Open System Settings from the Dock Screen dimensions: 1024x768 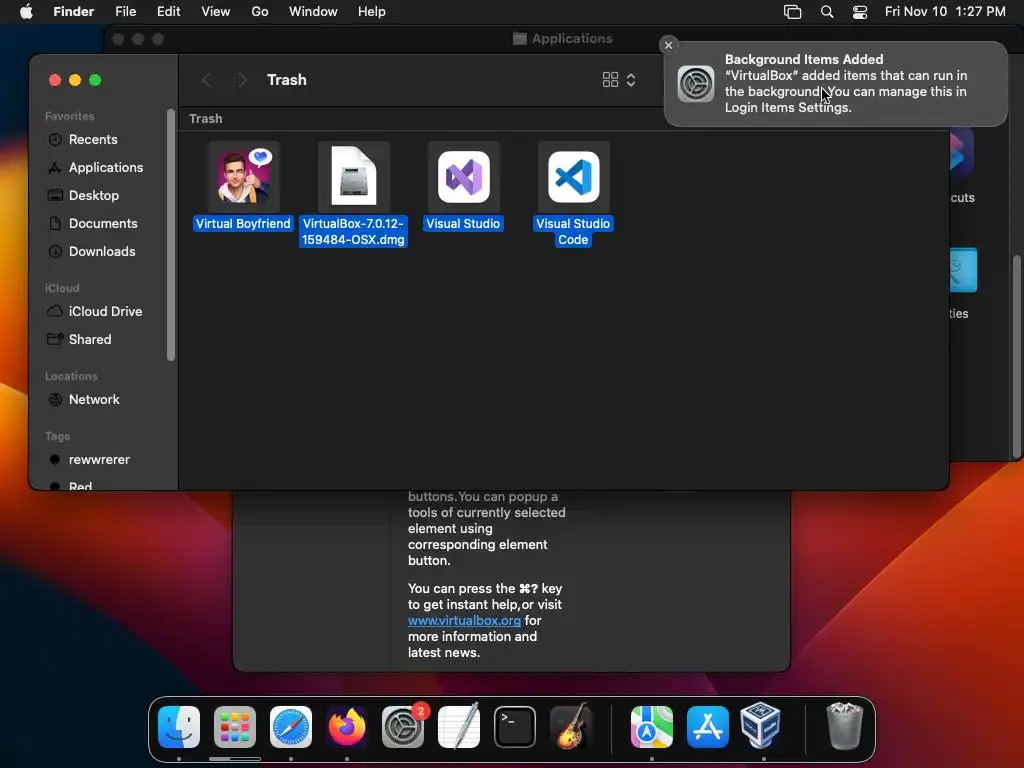click(403, 726)
